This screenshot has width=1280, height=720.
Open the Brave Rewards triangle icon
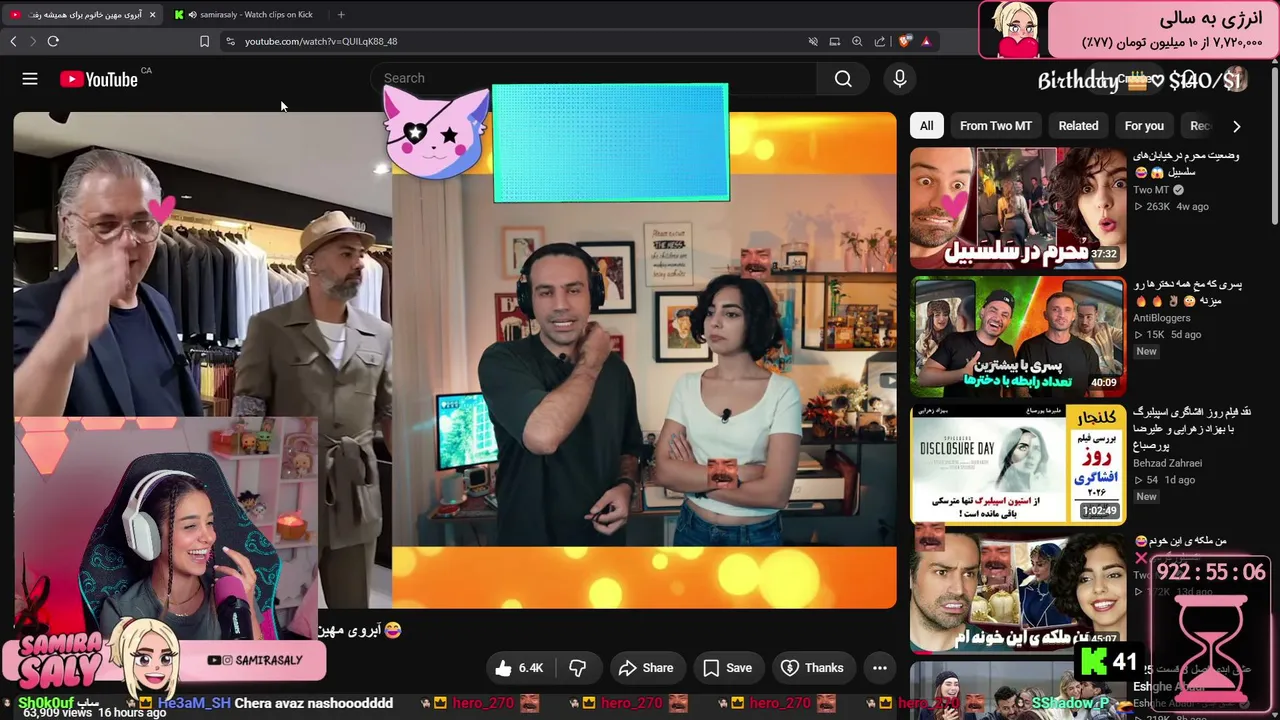point(926,41)
